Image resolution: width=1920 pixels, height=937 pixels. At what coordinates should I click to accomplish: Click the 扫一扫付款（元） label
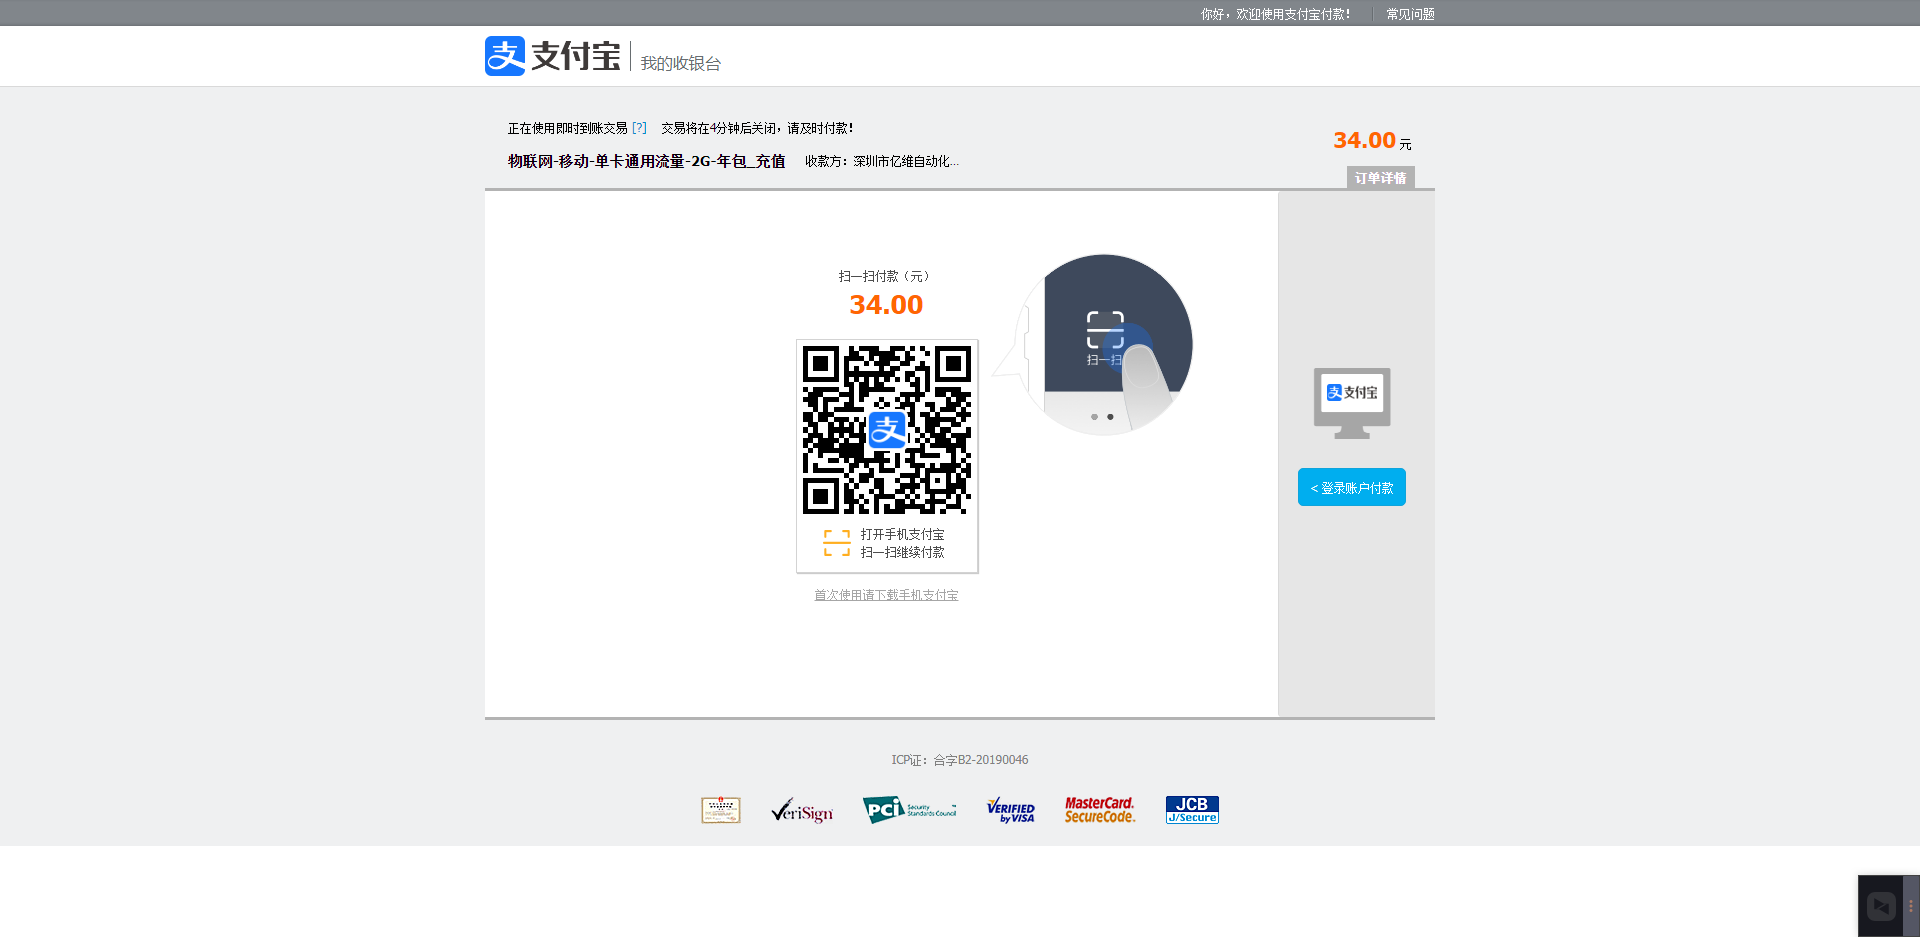(x=886, y=276)
